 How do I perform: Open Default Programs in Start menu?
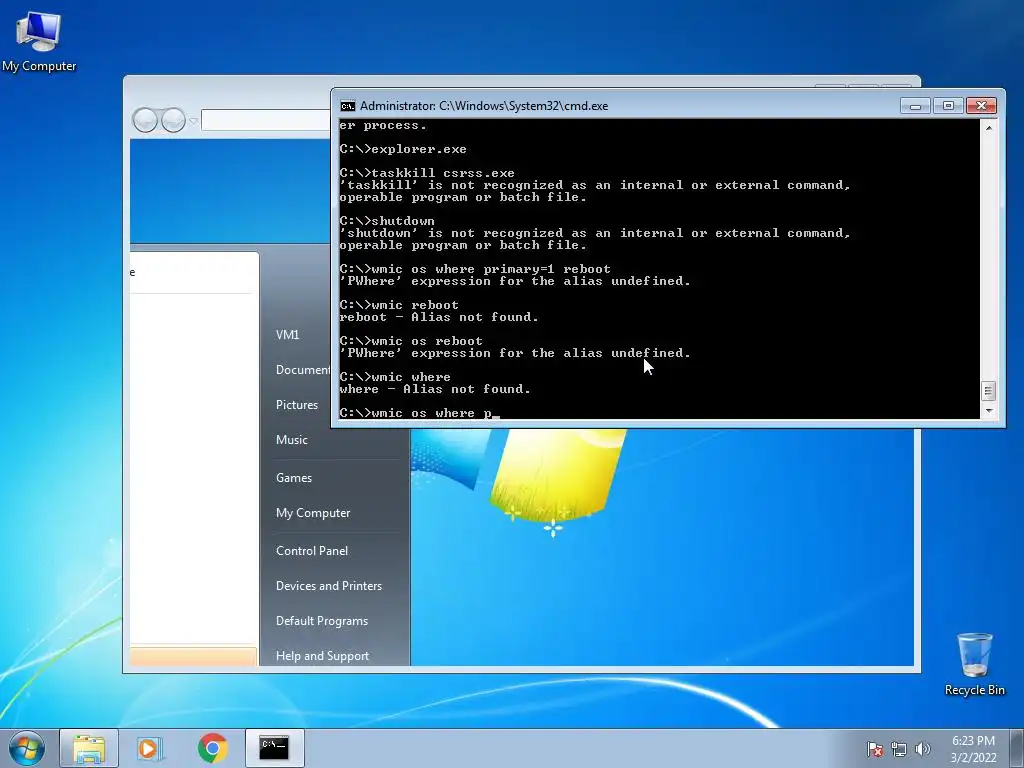(x=322, y=621)
